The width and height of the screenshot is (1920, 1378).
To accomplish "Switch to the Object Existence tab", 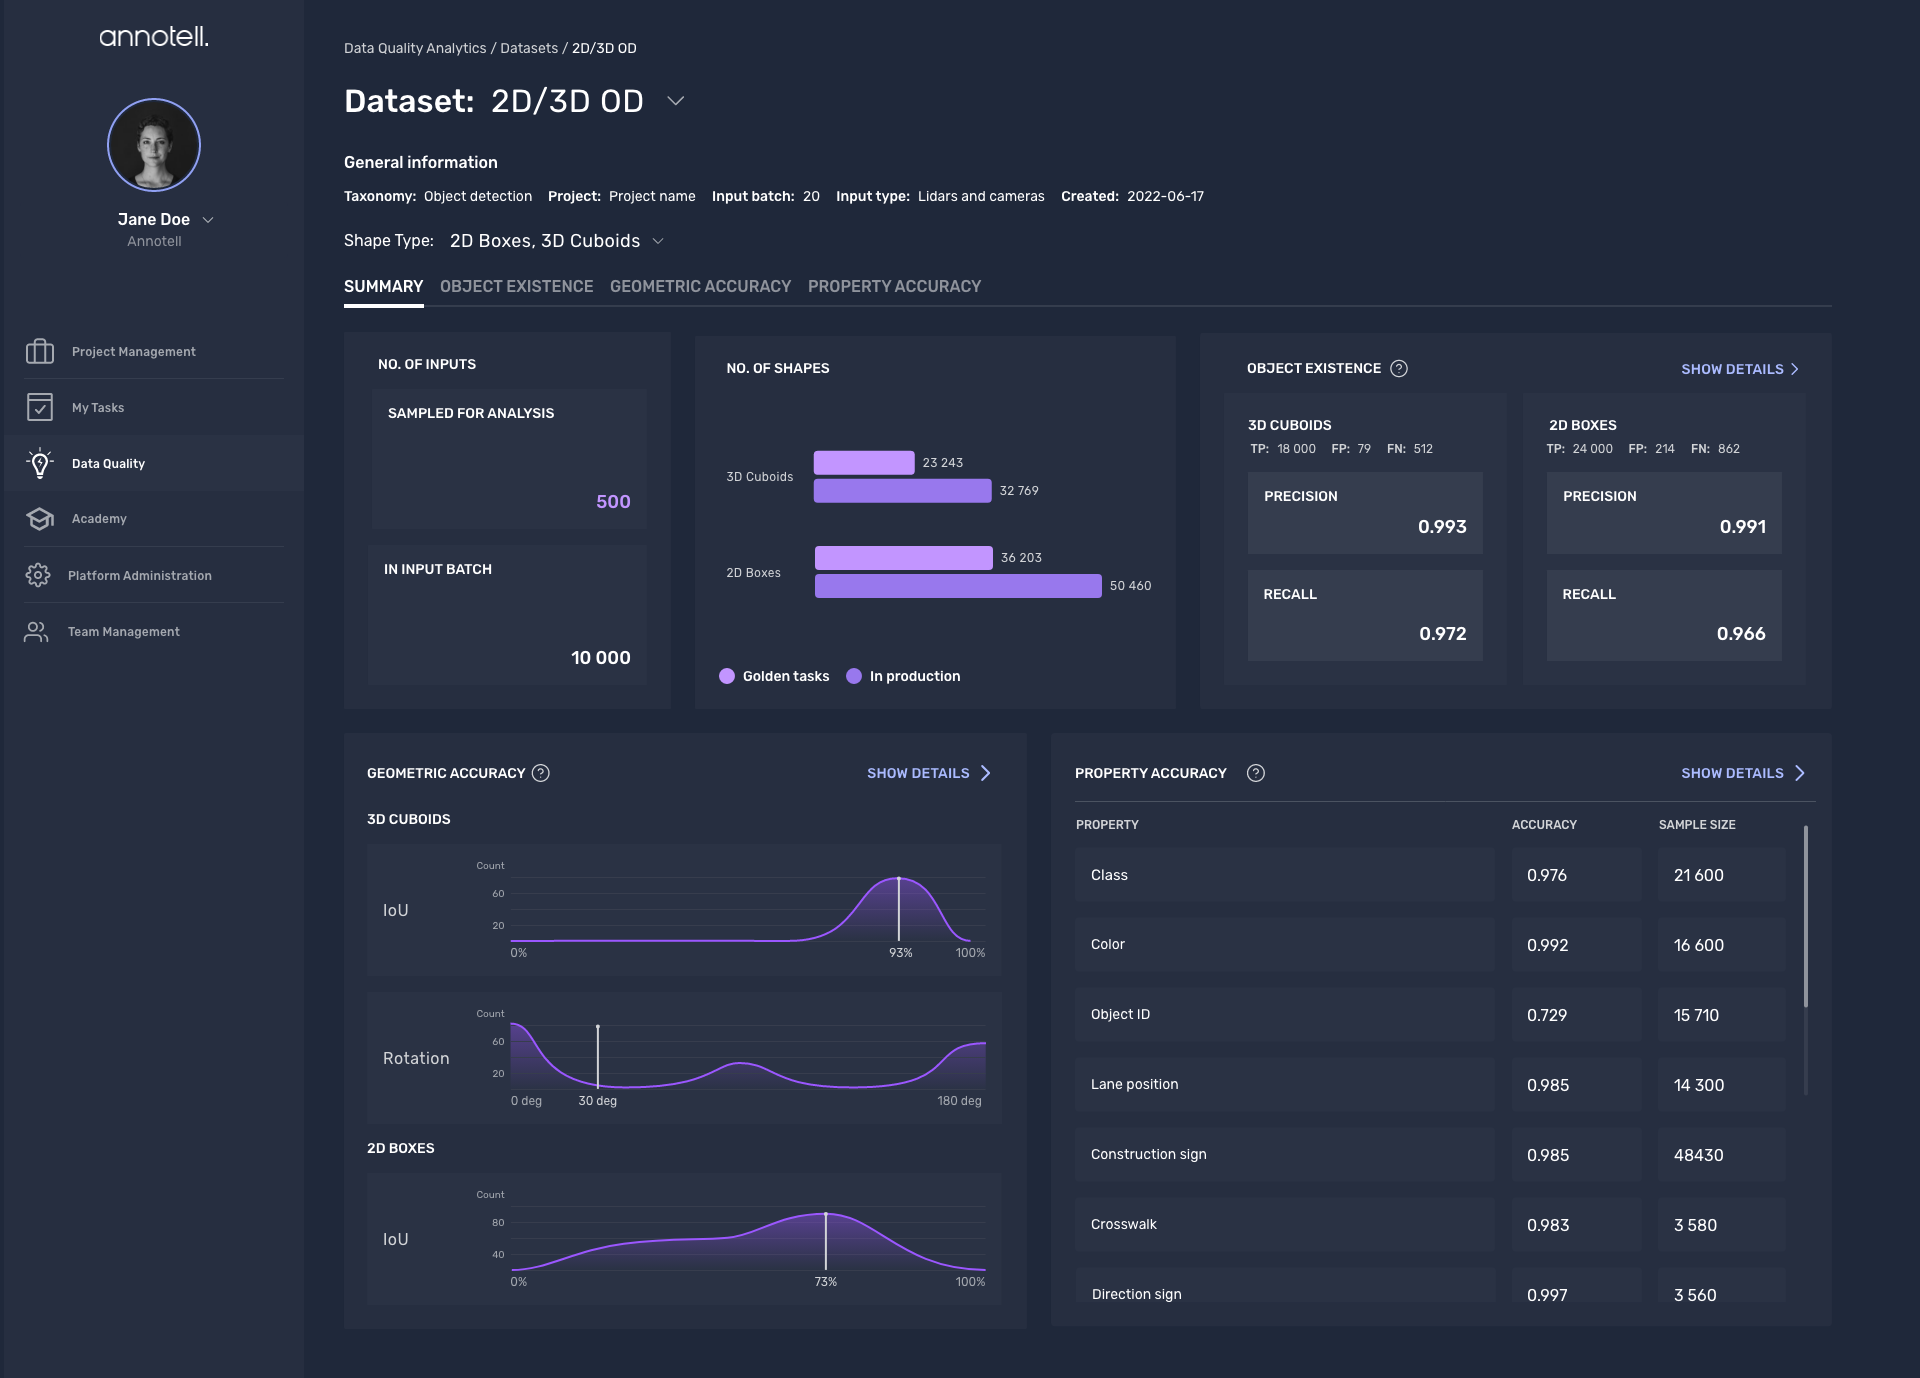I will [517, 286].
